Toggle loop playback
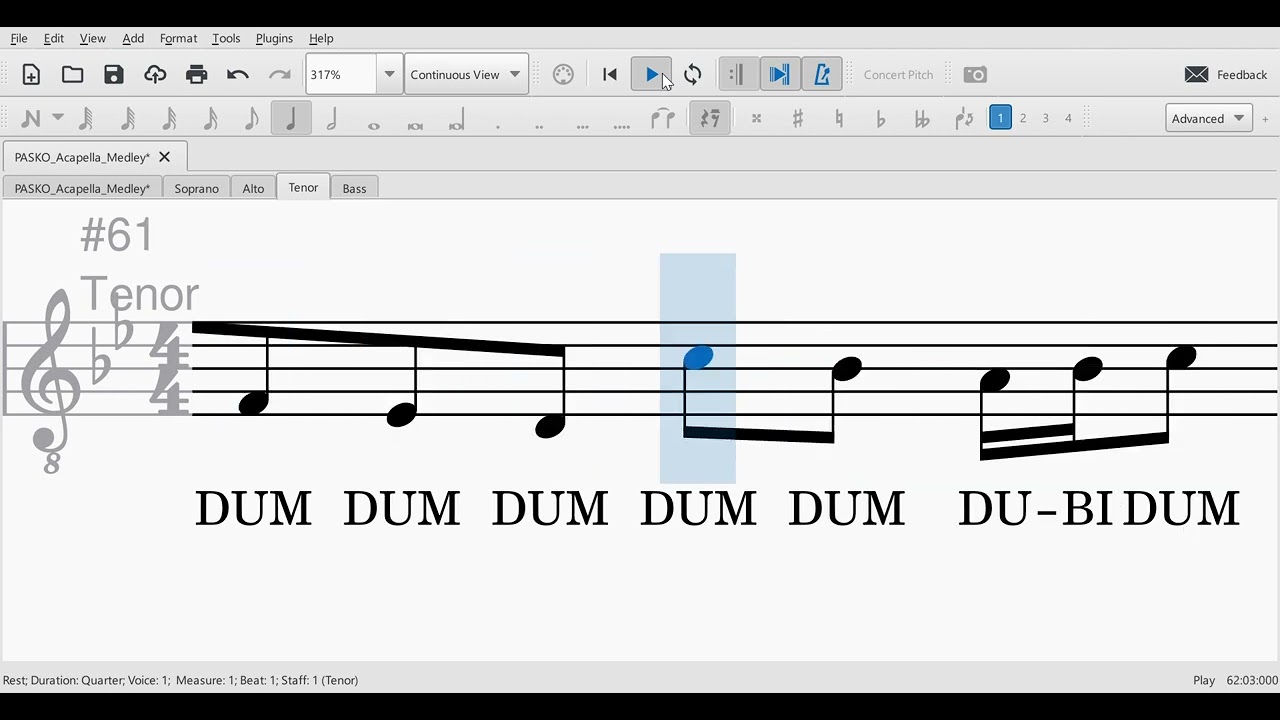Viewport: 1280px width, 720px height. point(693,75)
